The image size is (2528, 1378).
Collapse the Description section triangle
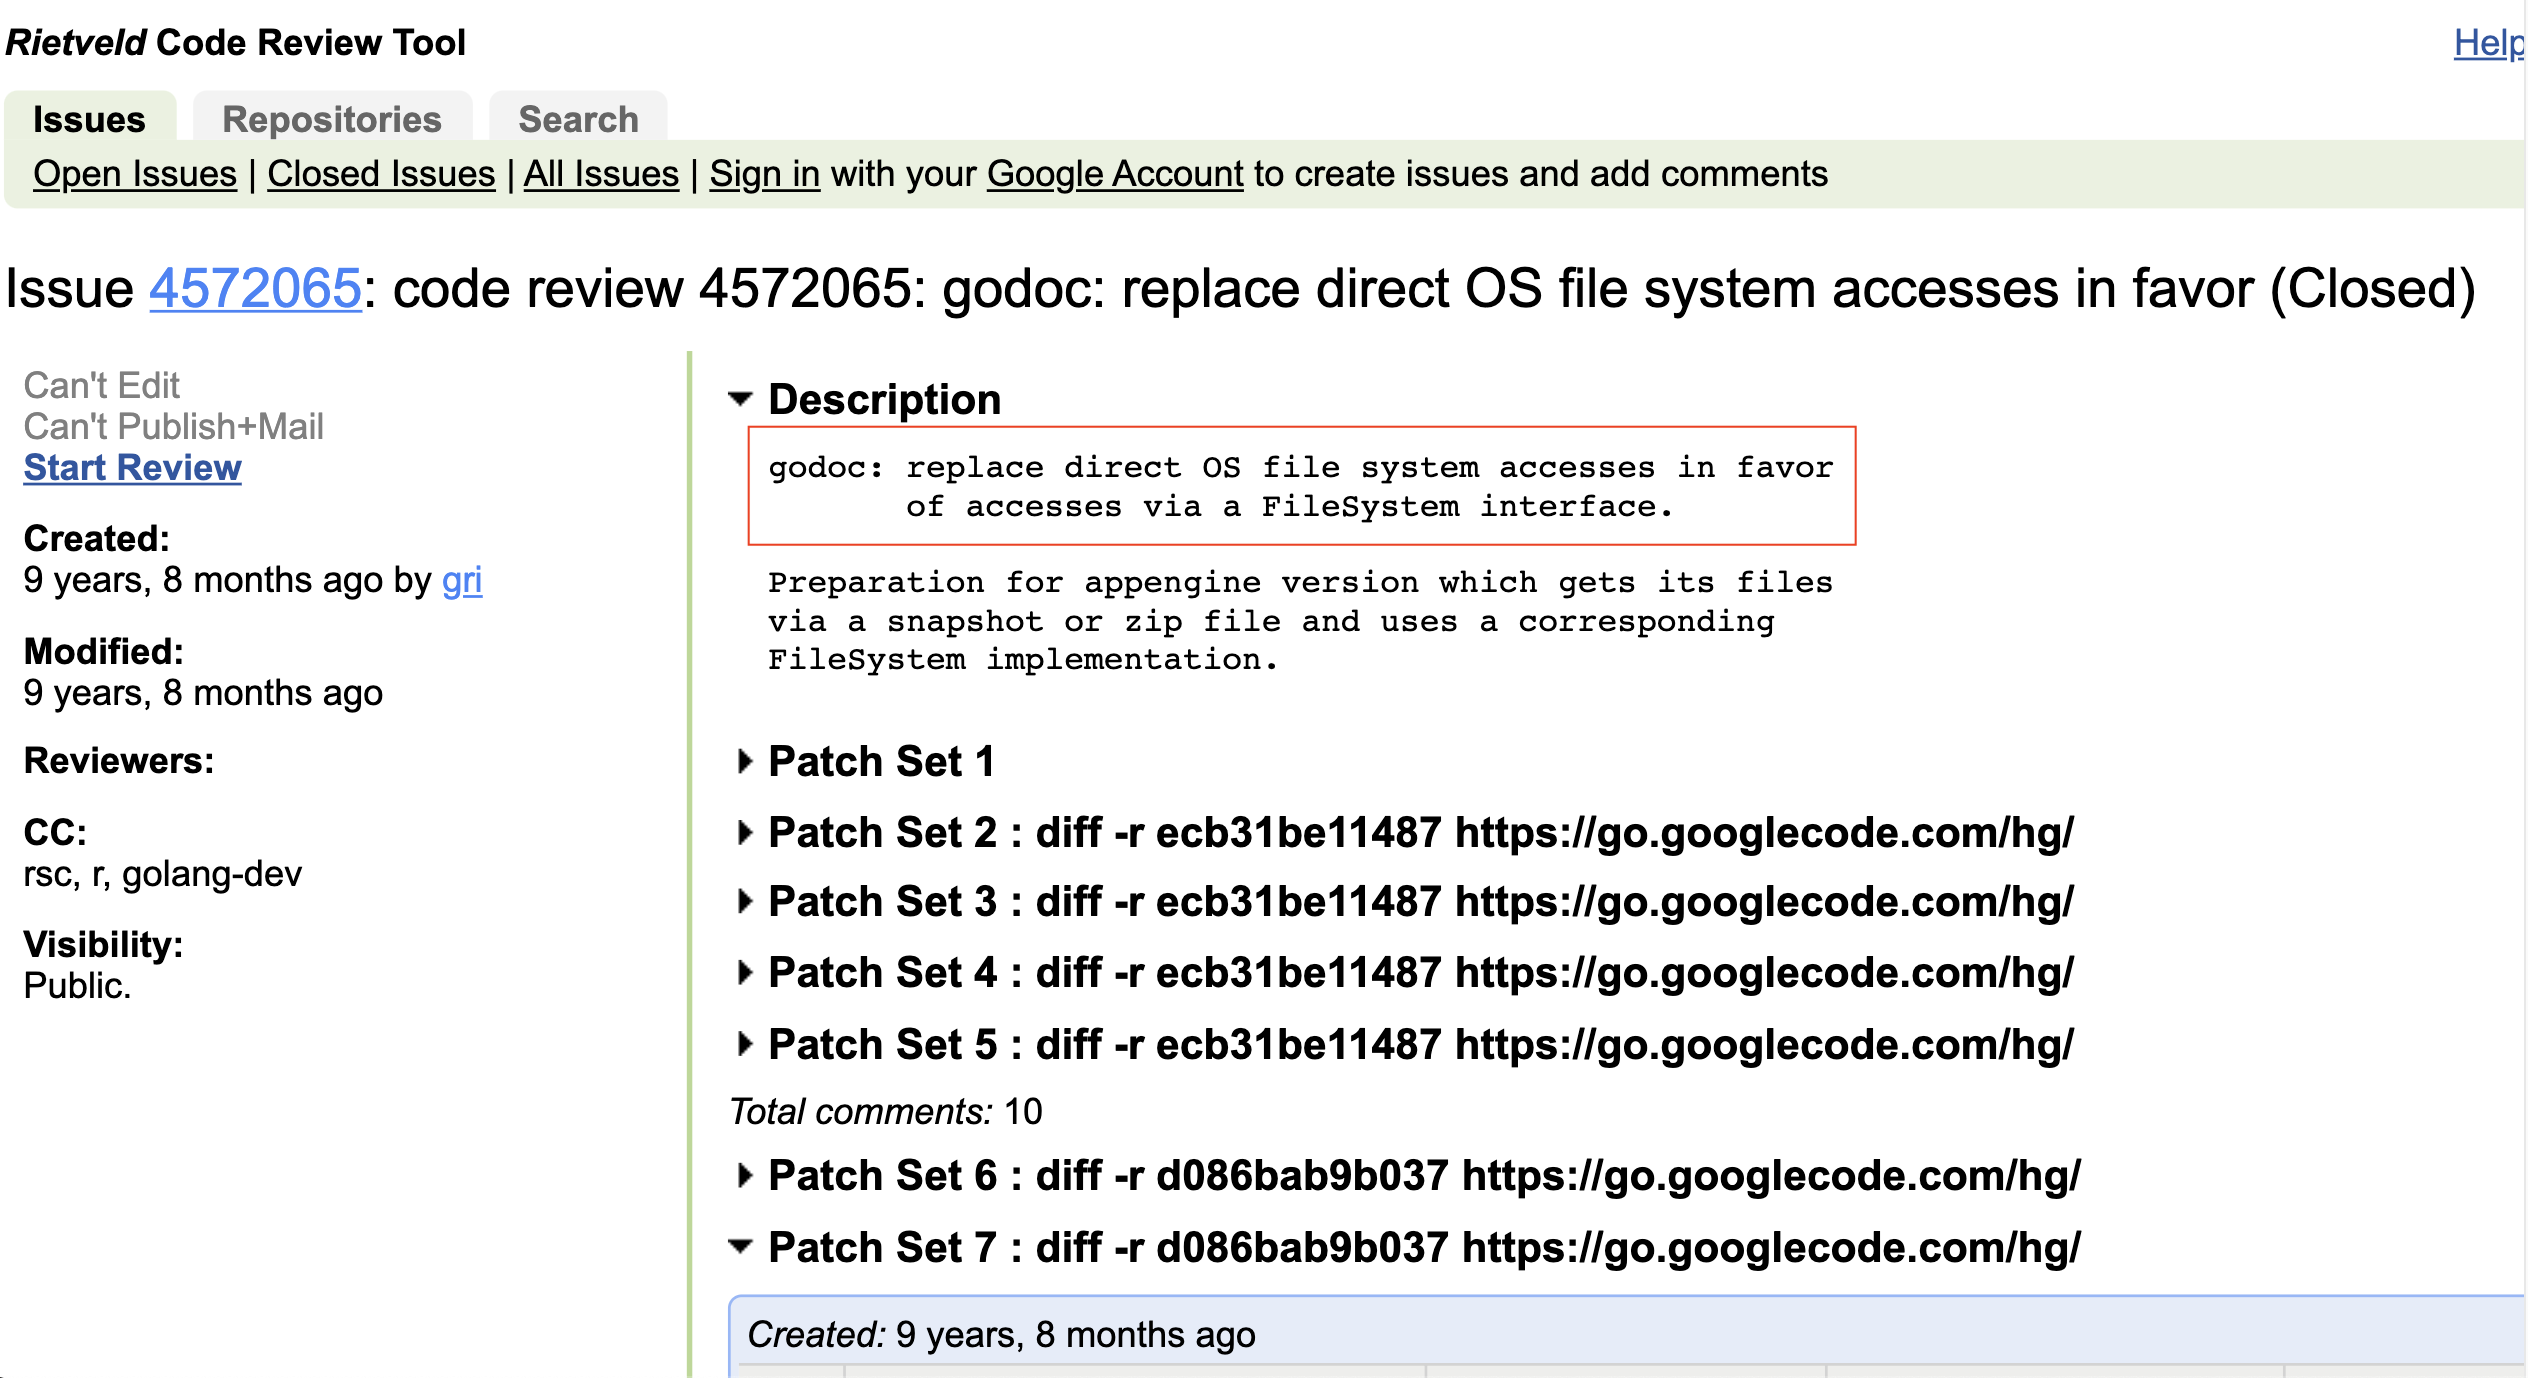tap(740, 399)
